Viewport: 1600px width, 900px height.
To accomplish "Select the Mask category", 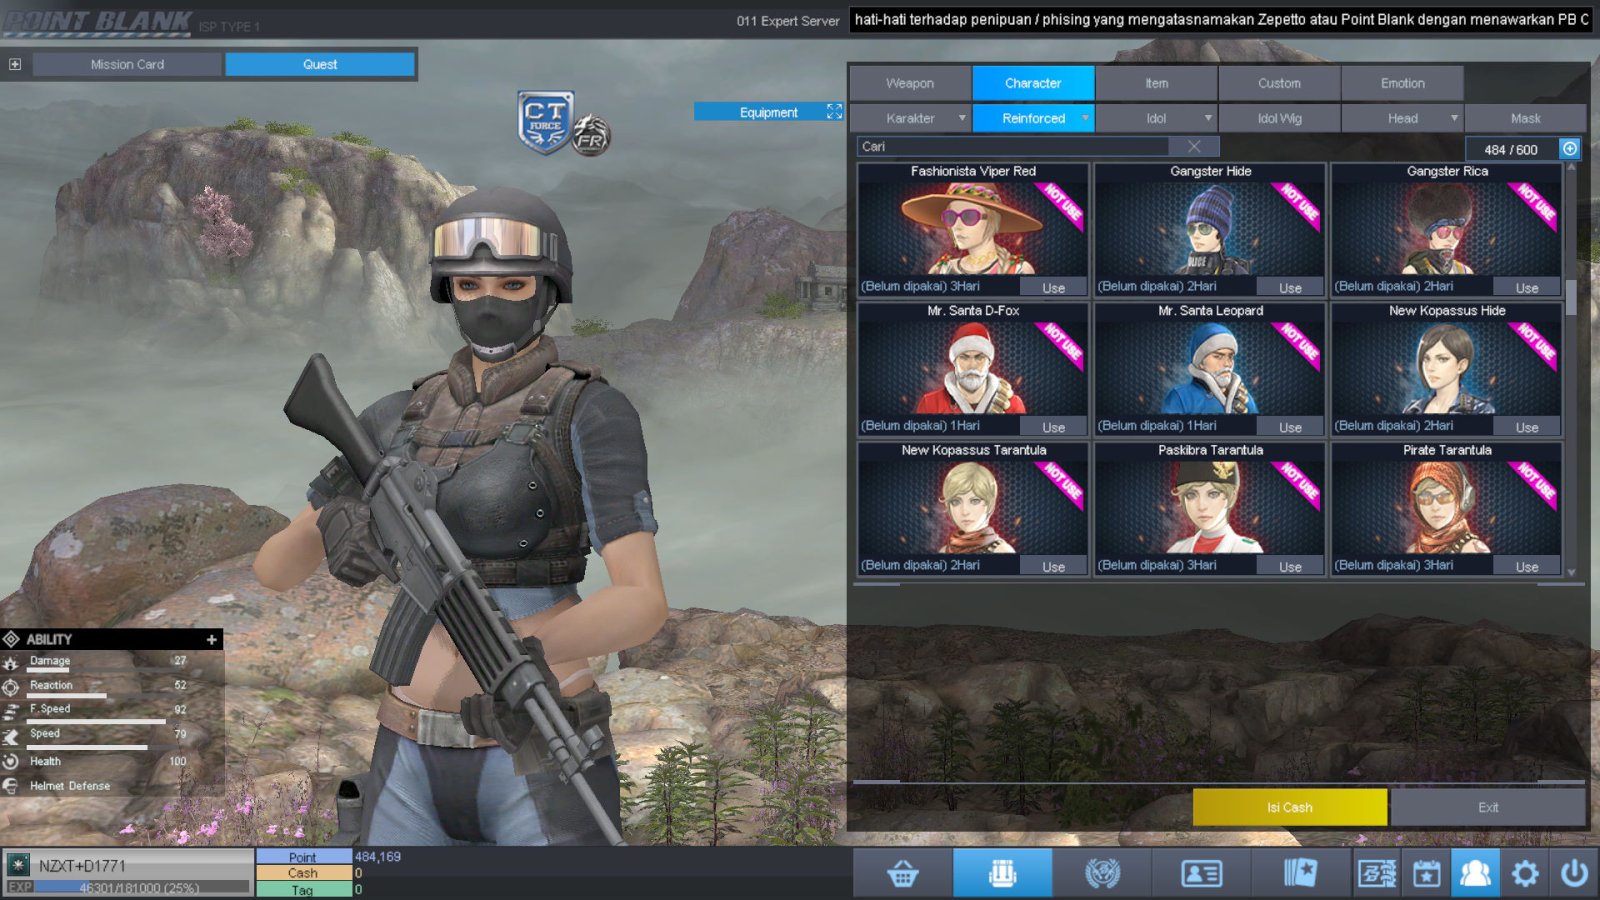I will 1526,118.
